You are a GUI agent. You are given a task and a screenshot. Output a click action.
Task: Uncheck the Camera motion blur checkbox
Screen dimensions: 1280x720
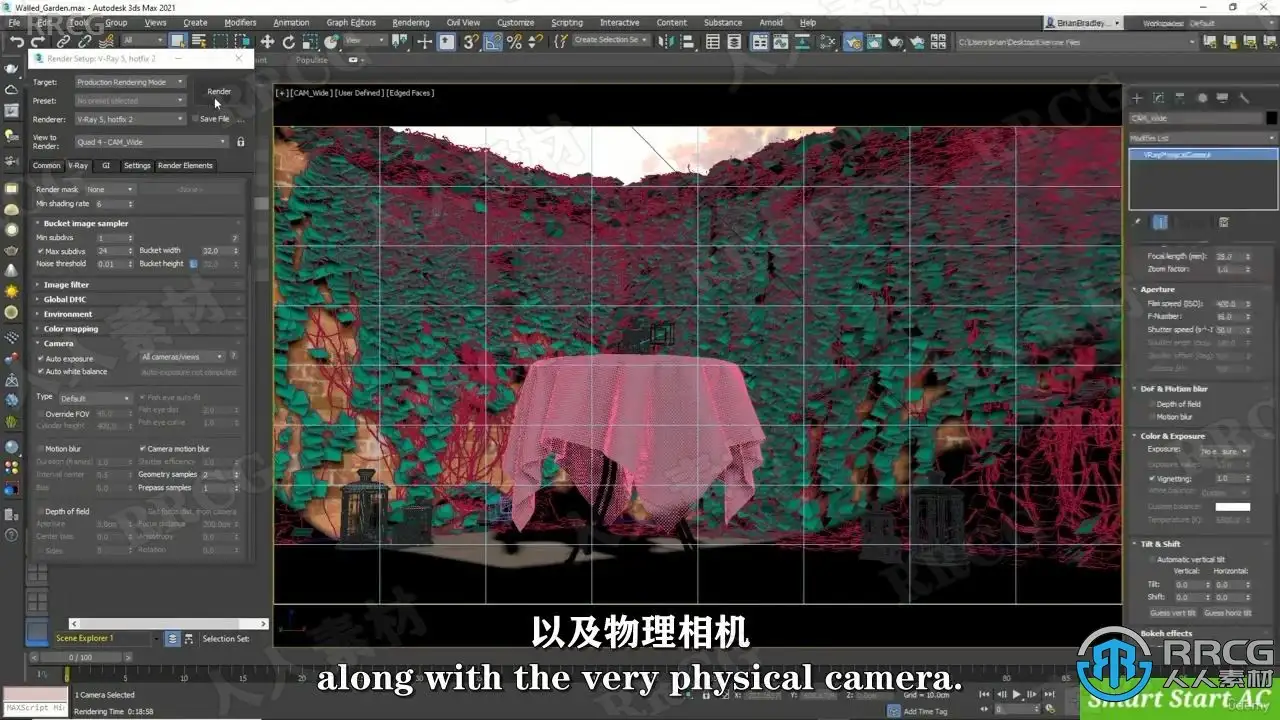(142, 449)
